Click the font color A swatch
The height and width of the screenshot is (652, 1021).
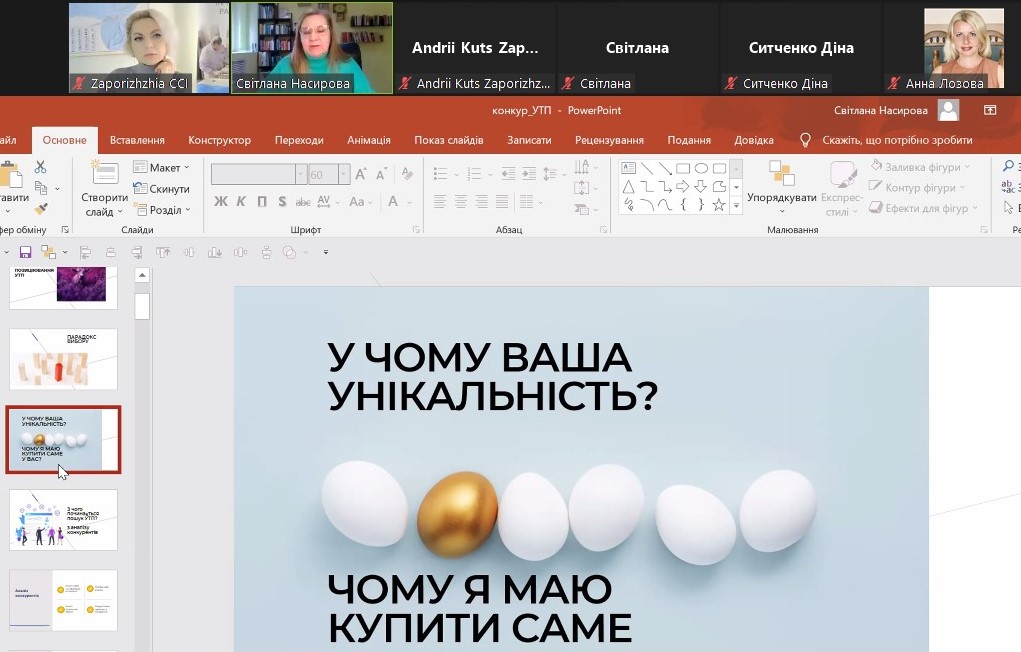(x=393, y=202)
